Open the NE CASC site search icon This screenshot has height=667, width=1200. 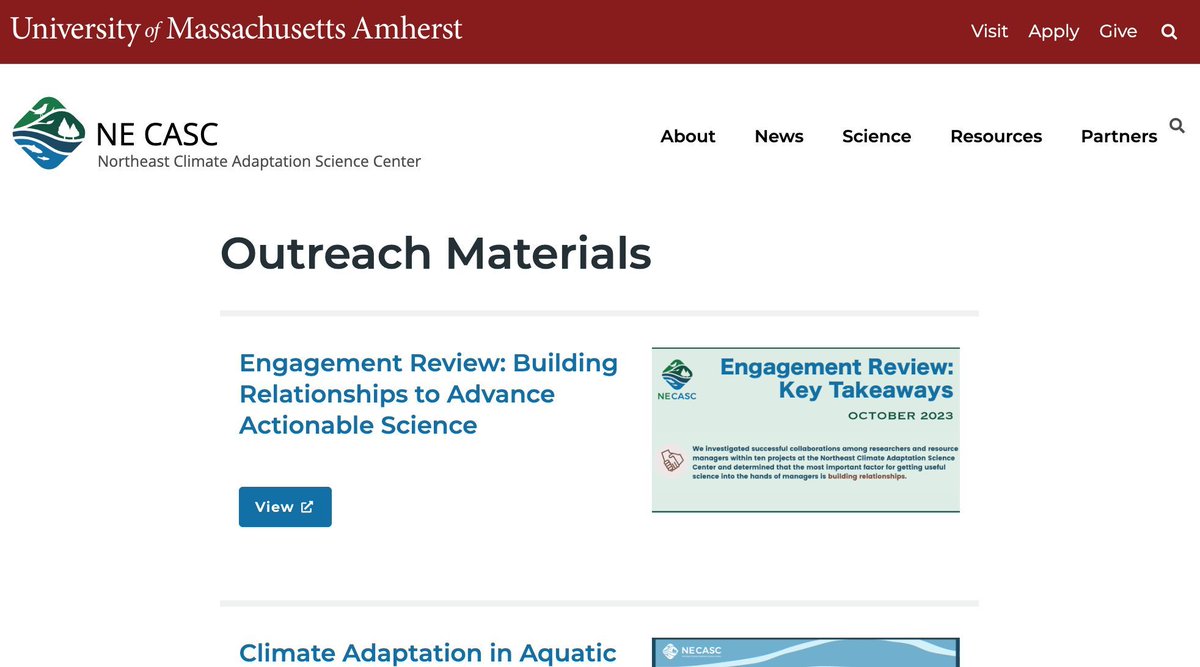click(1177, 126)
